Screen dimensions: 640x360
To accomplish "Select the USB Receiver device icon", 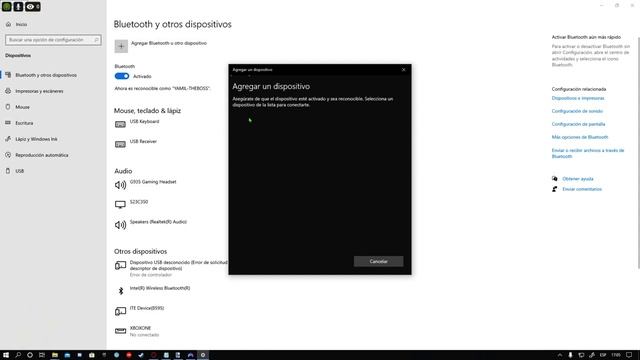I will [x=120, y=144].
